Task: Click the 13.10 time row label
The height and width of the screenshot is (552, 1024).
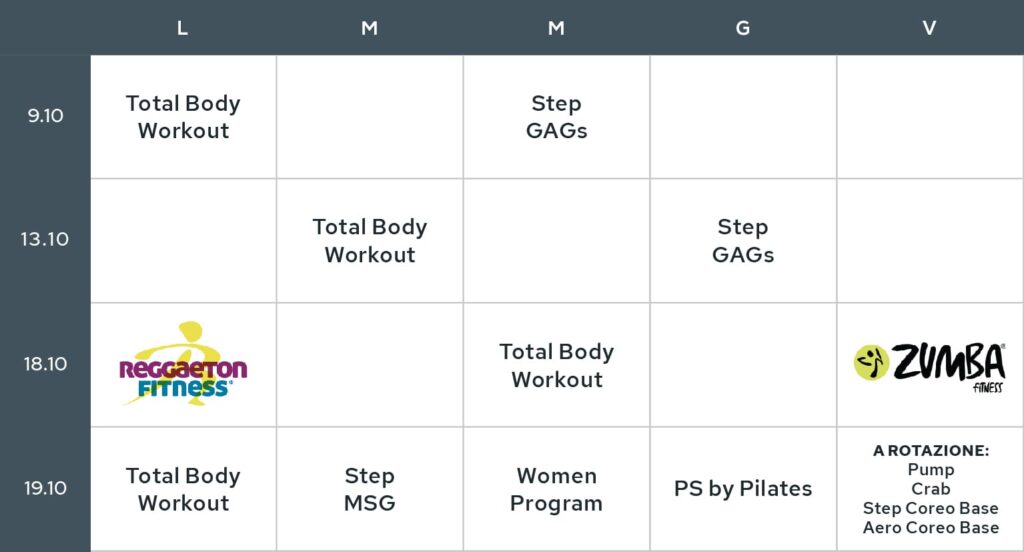Action: 44,239
